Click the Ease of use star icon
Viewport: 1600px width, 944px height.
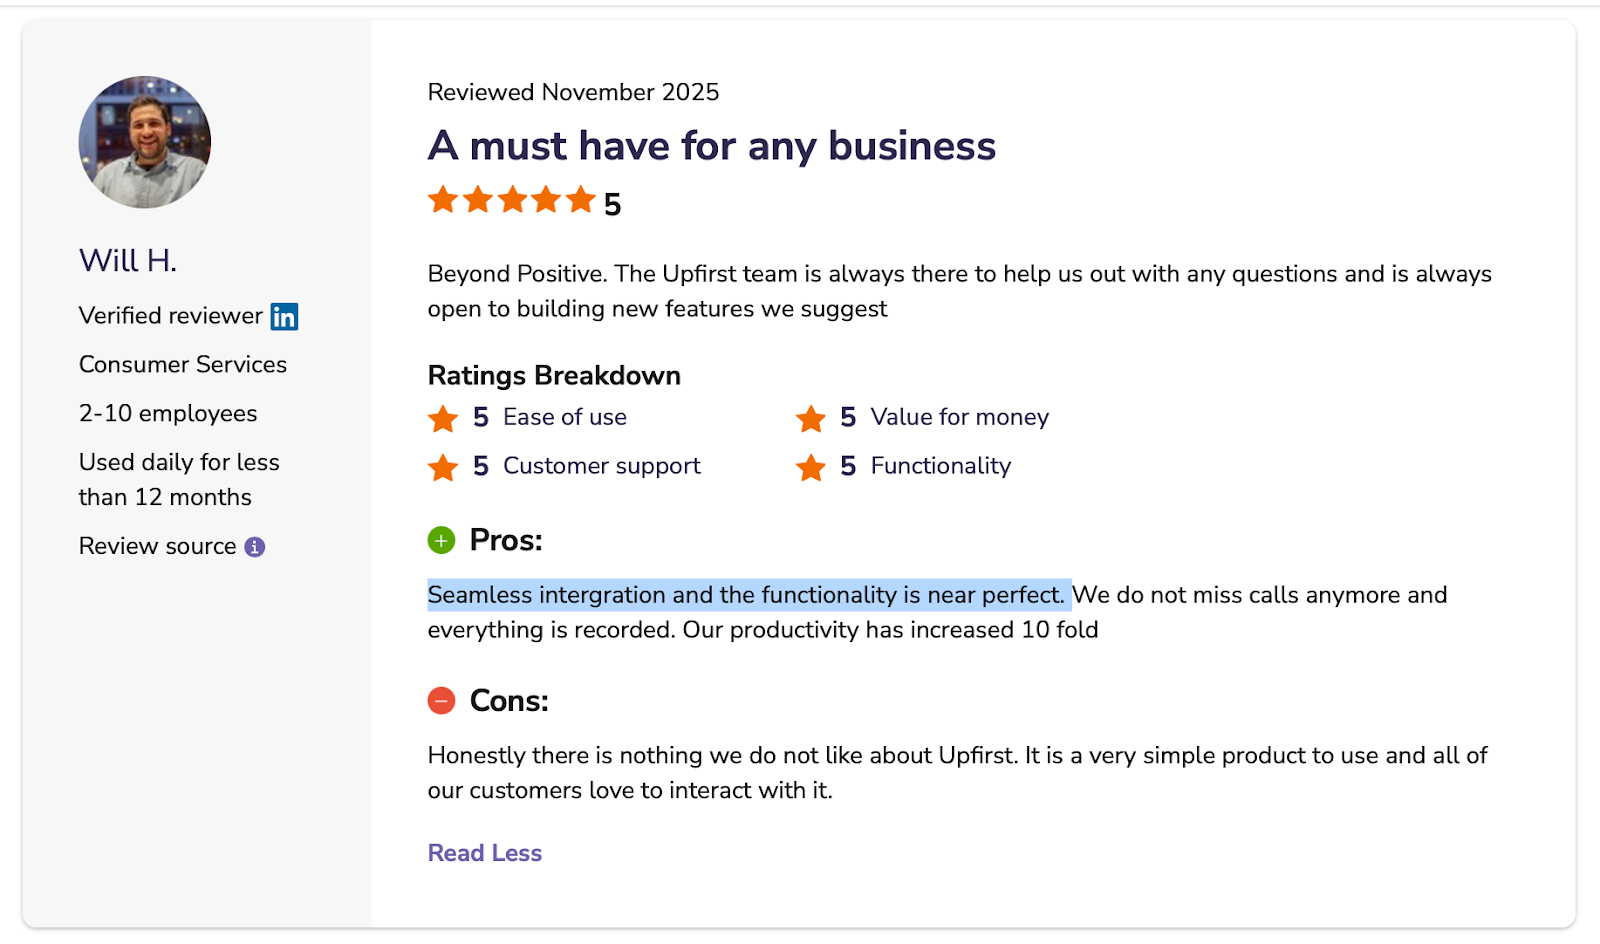pyautogui.click(x=443, y=418)
